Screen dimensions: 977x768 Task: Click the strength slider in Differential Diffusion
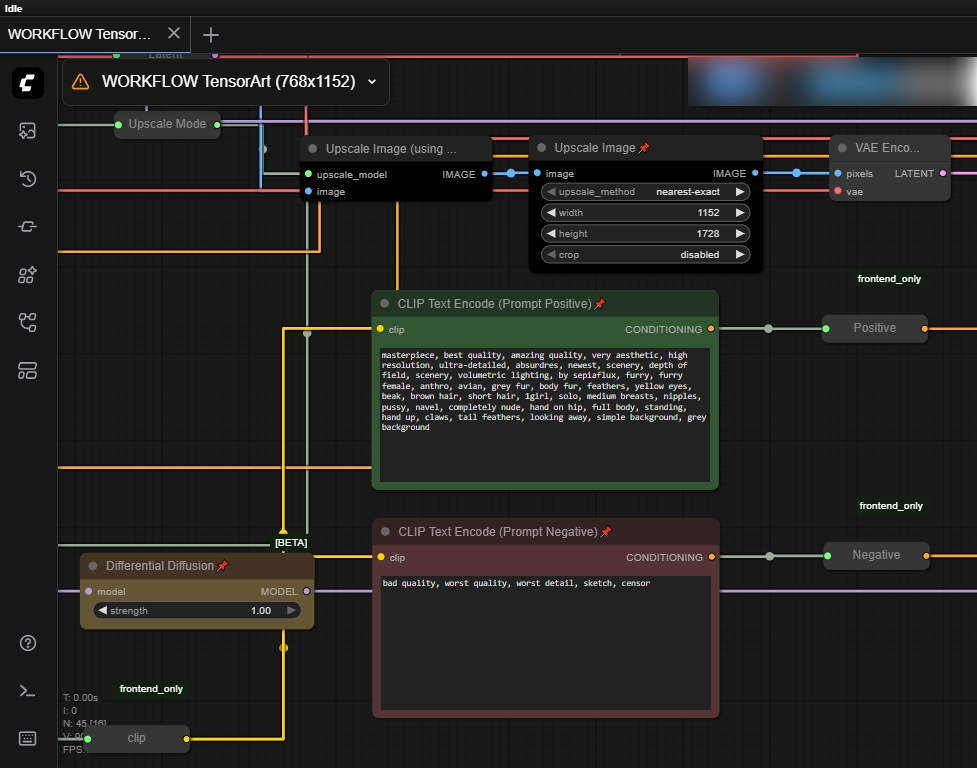(197, 610)
